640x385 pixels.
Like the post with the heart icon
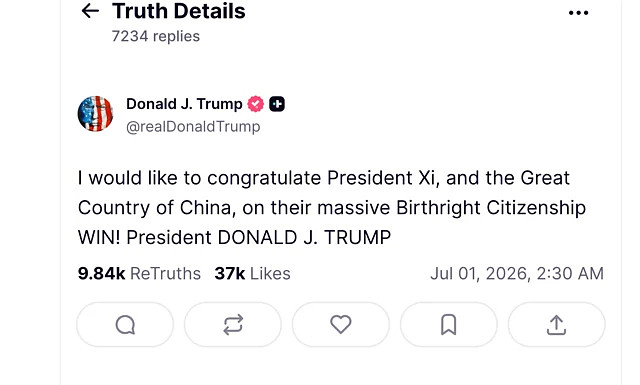click(x=340, y=325)
